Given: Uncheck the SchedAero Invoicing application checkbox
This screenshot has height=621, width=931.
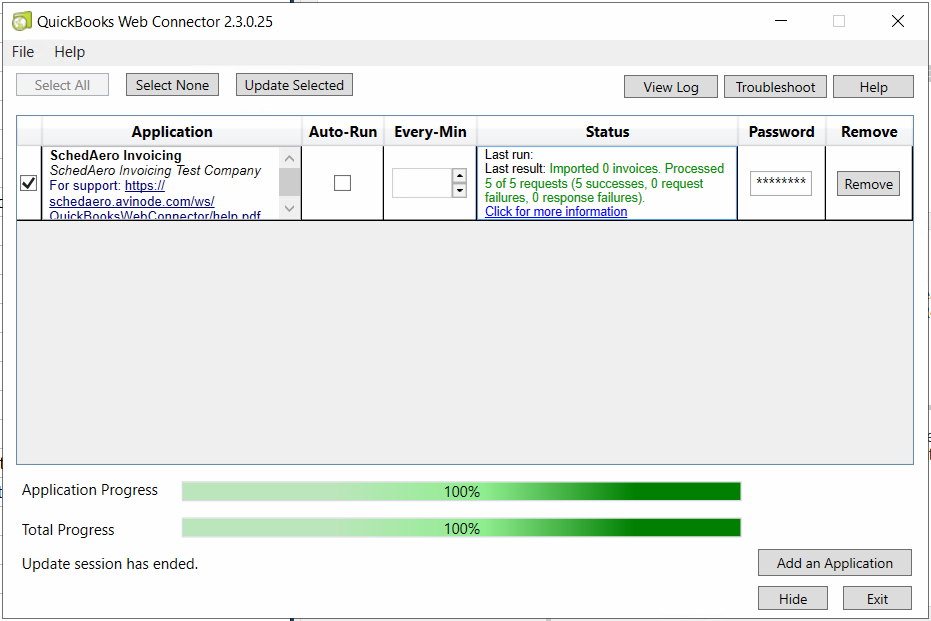Looking at the screenshot, I should pos(28,183).
